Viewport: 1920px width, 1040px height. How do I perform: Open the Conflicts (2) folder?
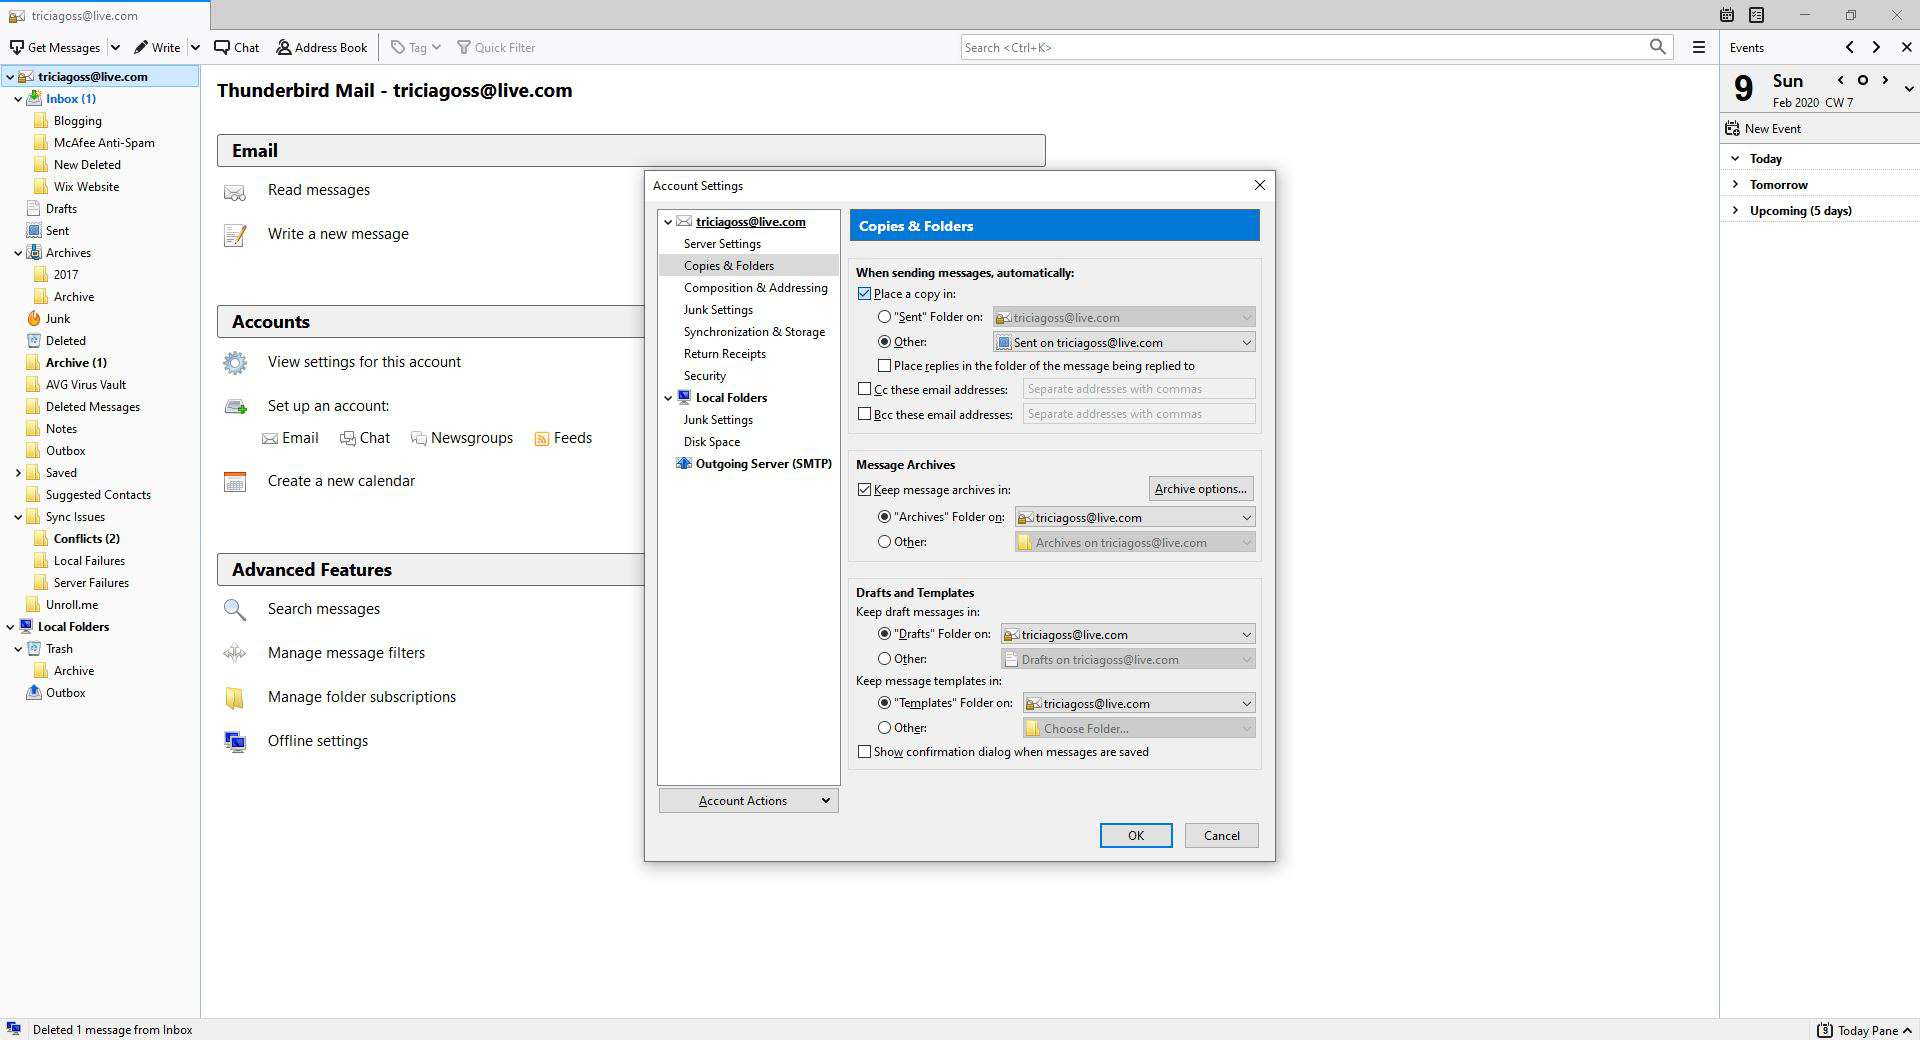pyautogui.click(x=86, y=538)
